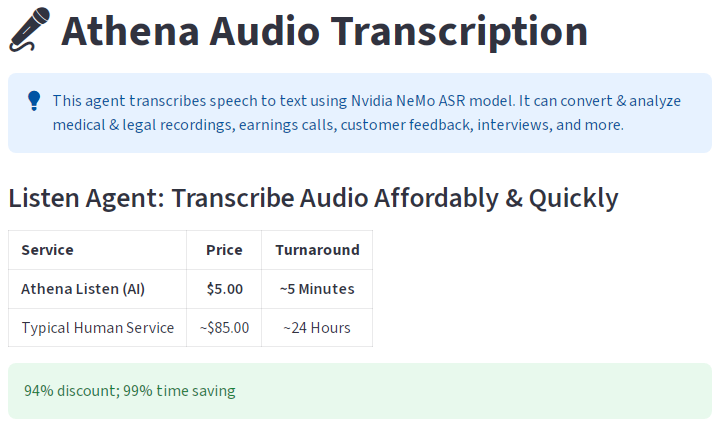Click the "Athena Audio Transcription" page title

click(x=324, y=31)
